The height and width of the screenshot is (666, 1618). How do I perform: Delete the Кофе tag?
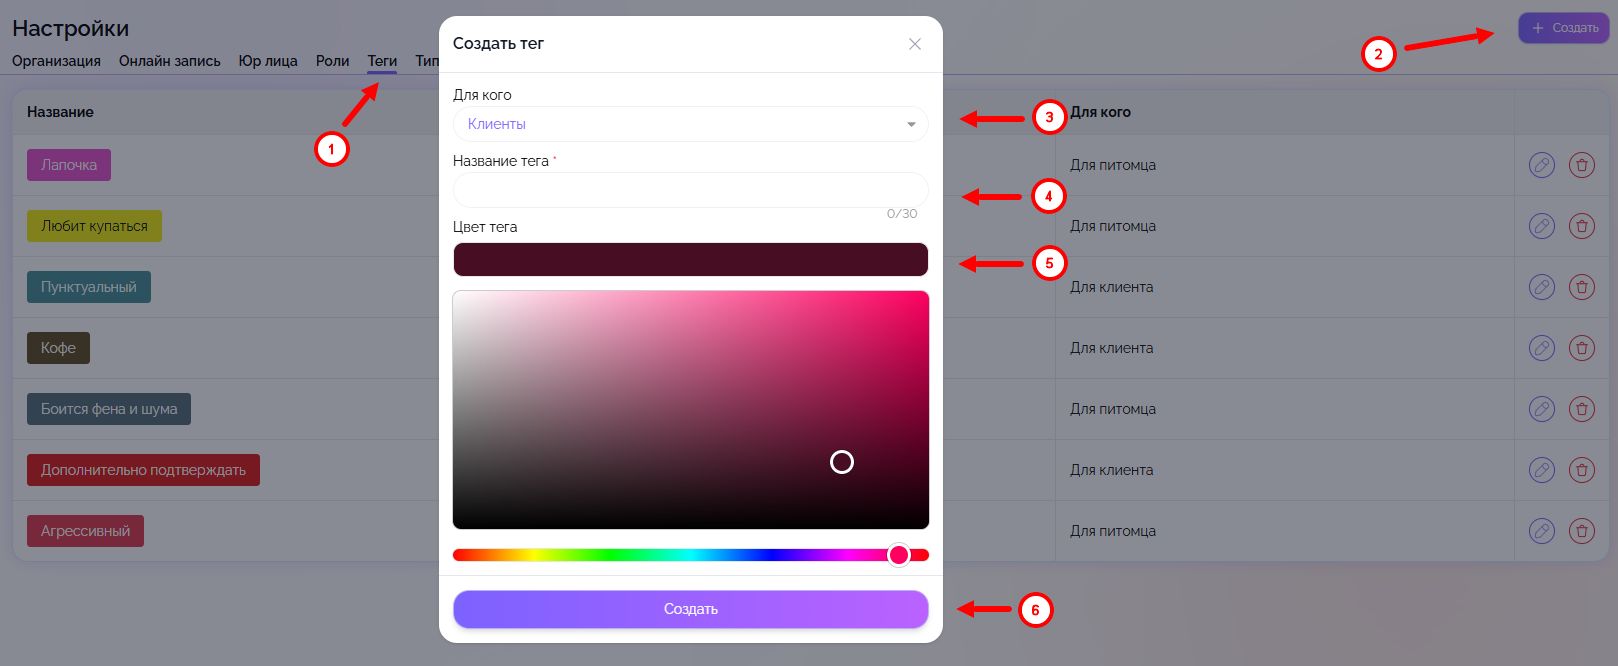click(x=1582, y=348)
